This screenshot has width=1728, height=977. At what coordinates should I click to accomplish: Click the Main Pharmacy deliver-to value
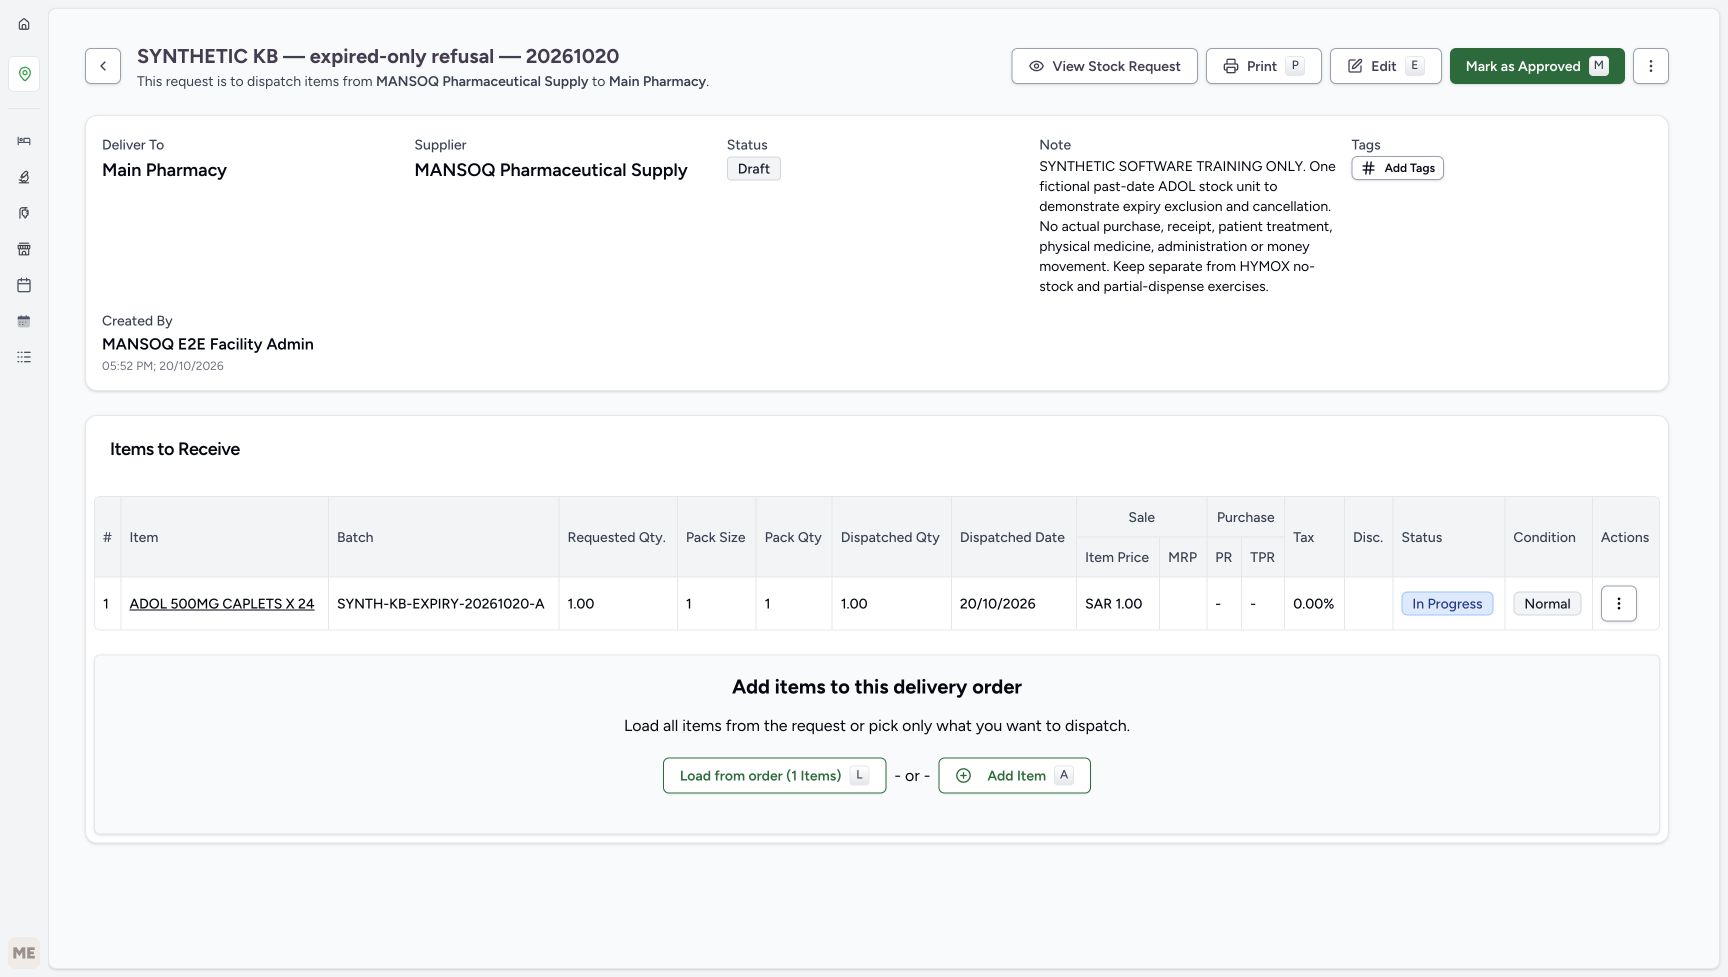click(x=164, y=170)
